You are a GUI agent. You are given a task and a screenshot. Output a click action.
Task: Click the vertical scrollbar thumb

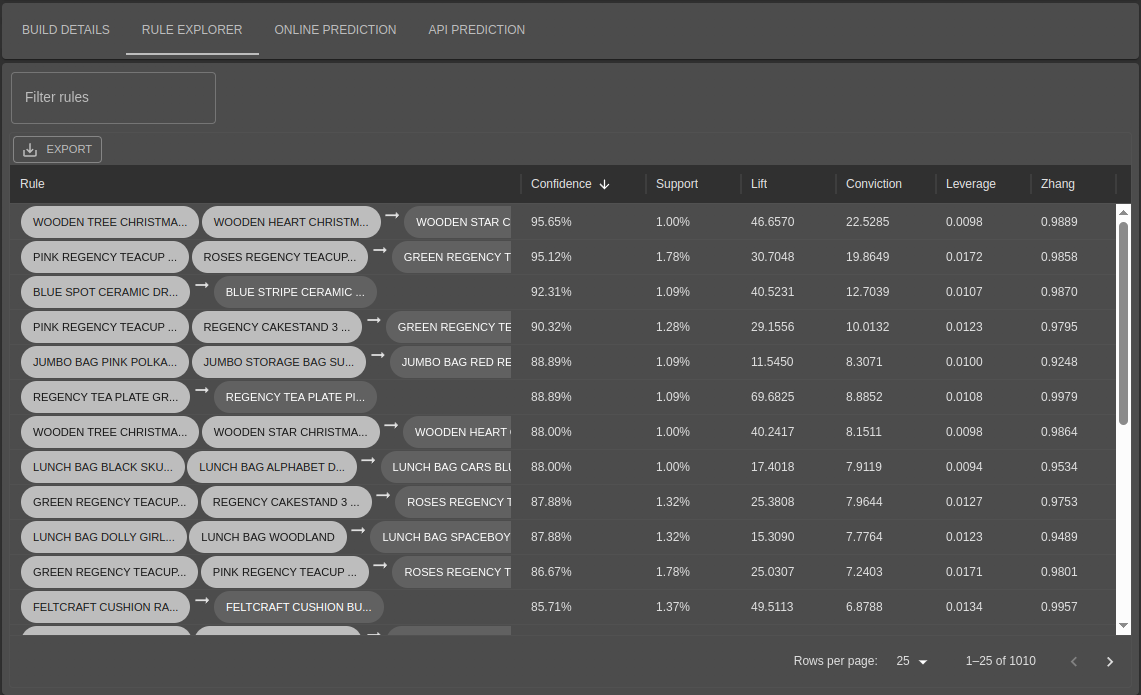click(1124, 324)
